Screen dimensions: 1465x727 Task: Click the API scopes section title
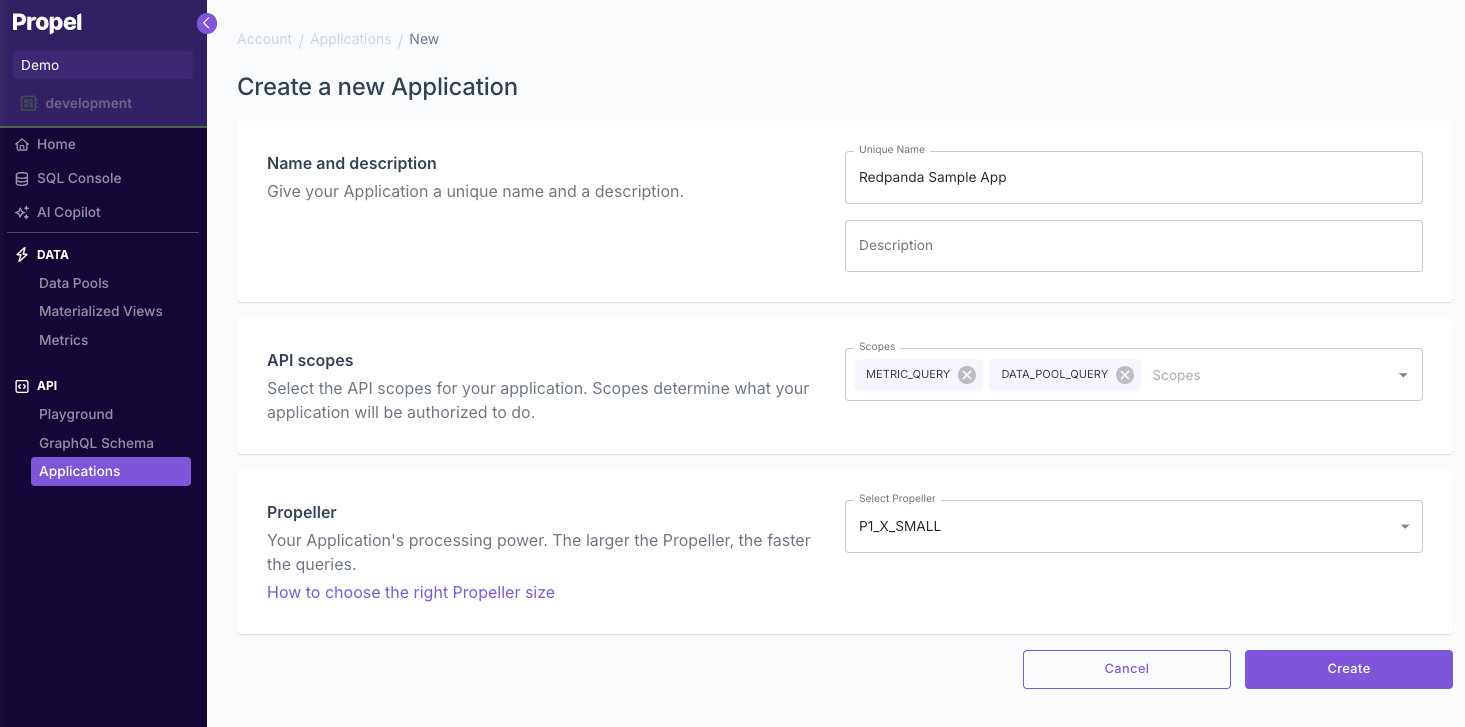[310, 360]
